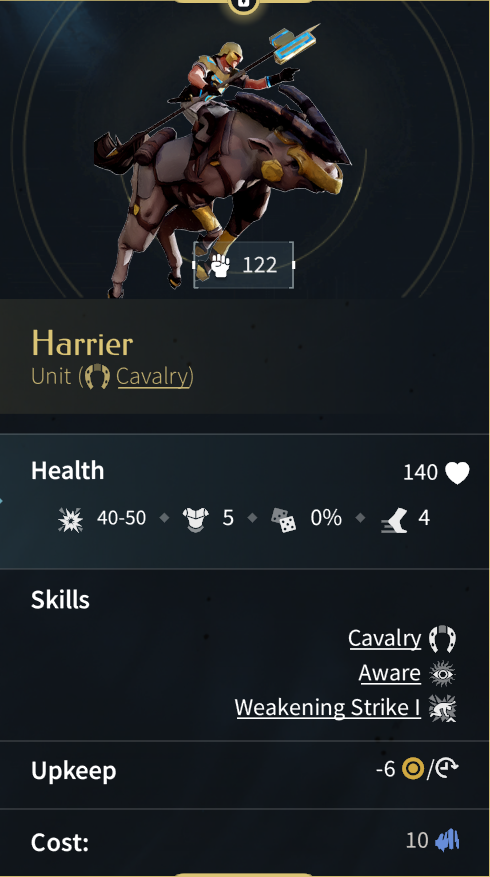The height and width of the screenshot is (877, 490).
Task: Click the horseshoe icon next to Unit
Action: [97, 376]
